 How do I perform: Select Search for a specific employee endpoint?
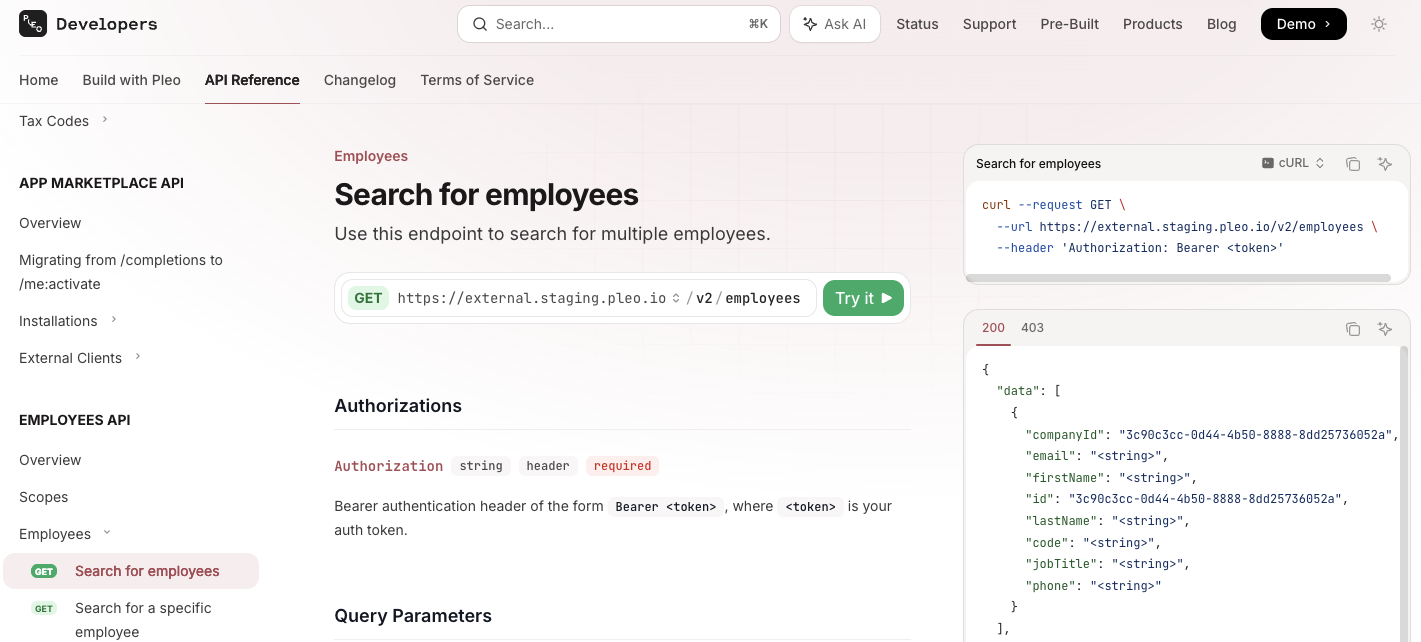click(x=143, y=619)
